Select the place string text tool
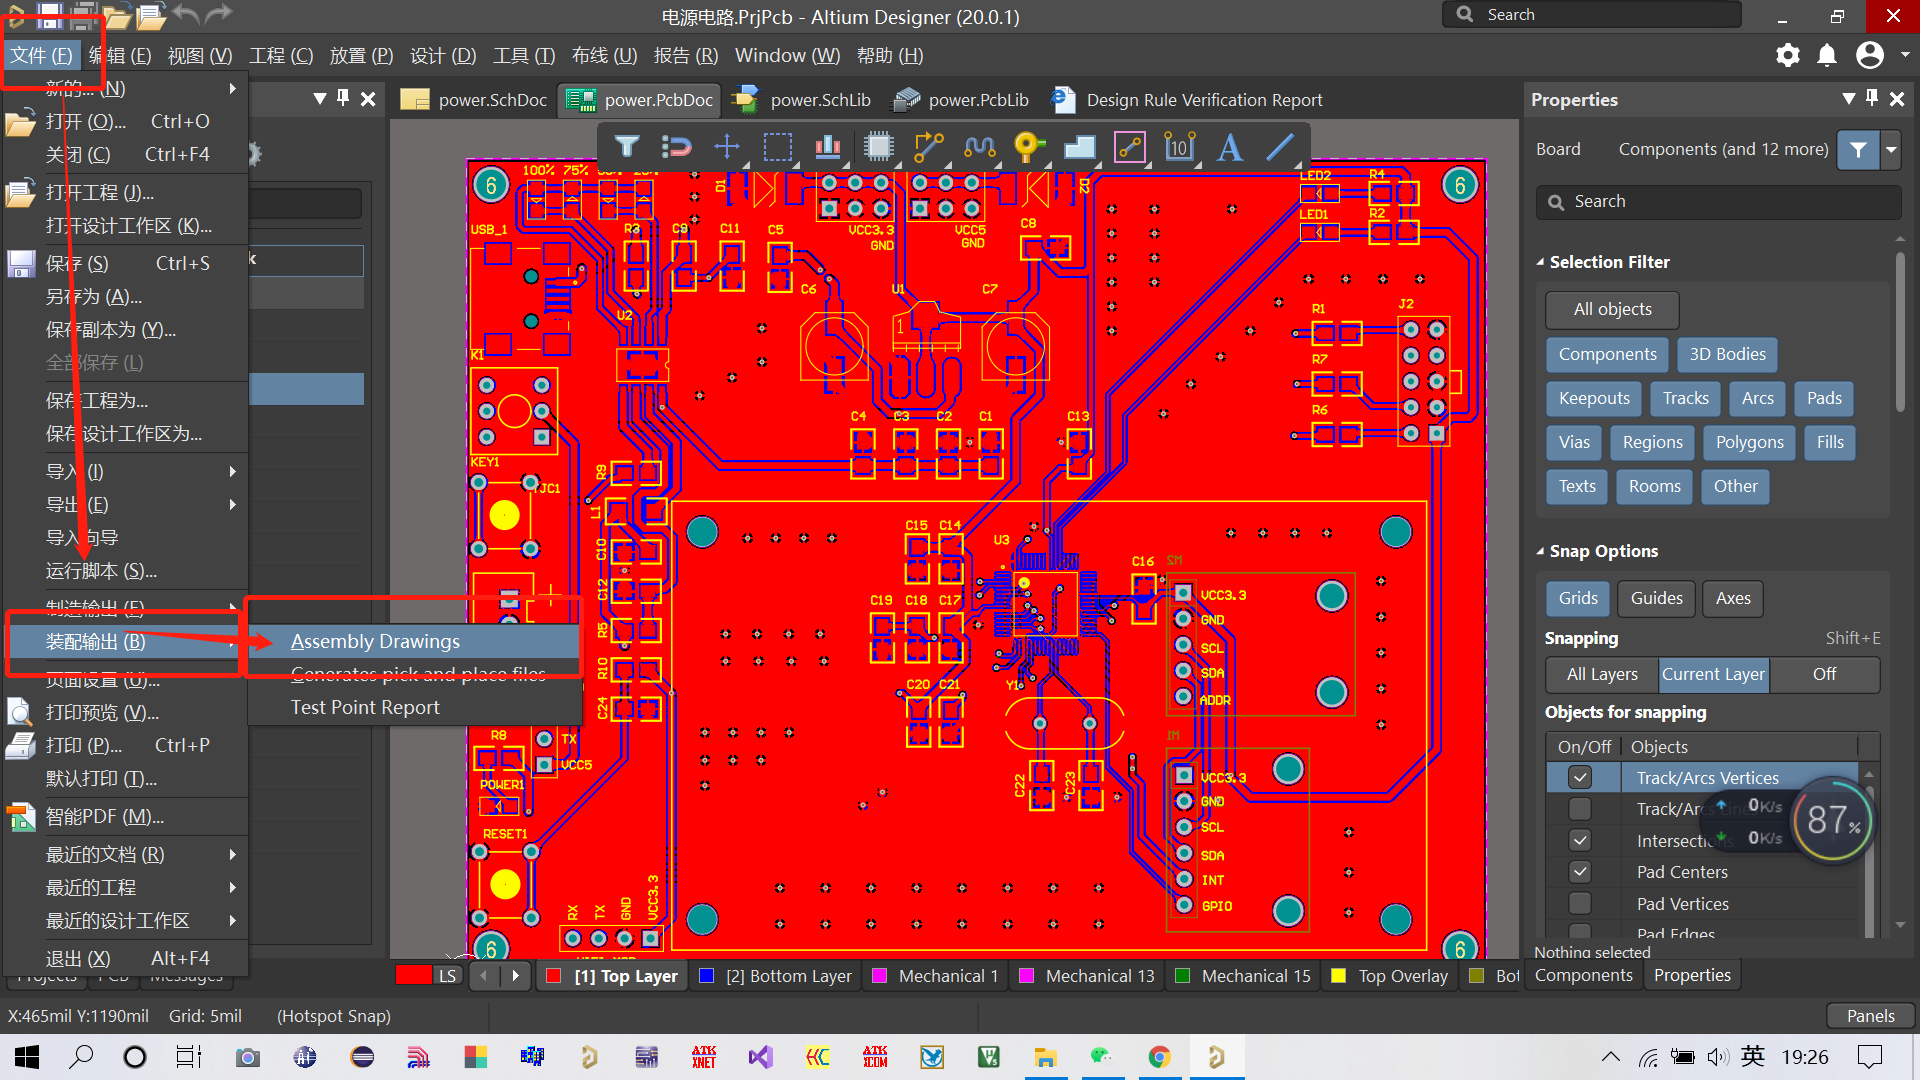 [1230, 147]
